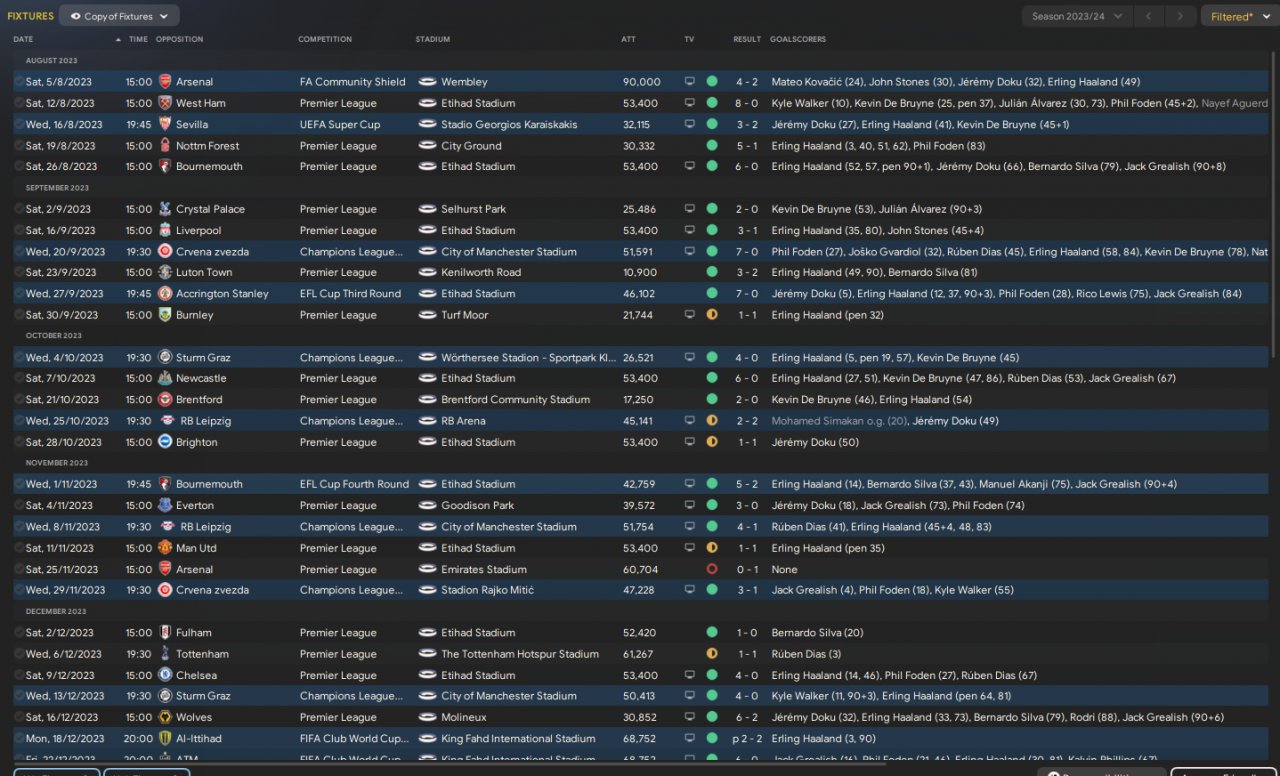Sort fixtures by the Att column header

(x=628, y=39)
